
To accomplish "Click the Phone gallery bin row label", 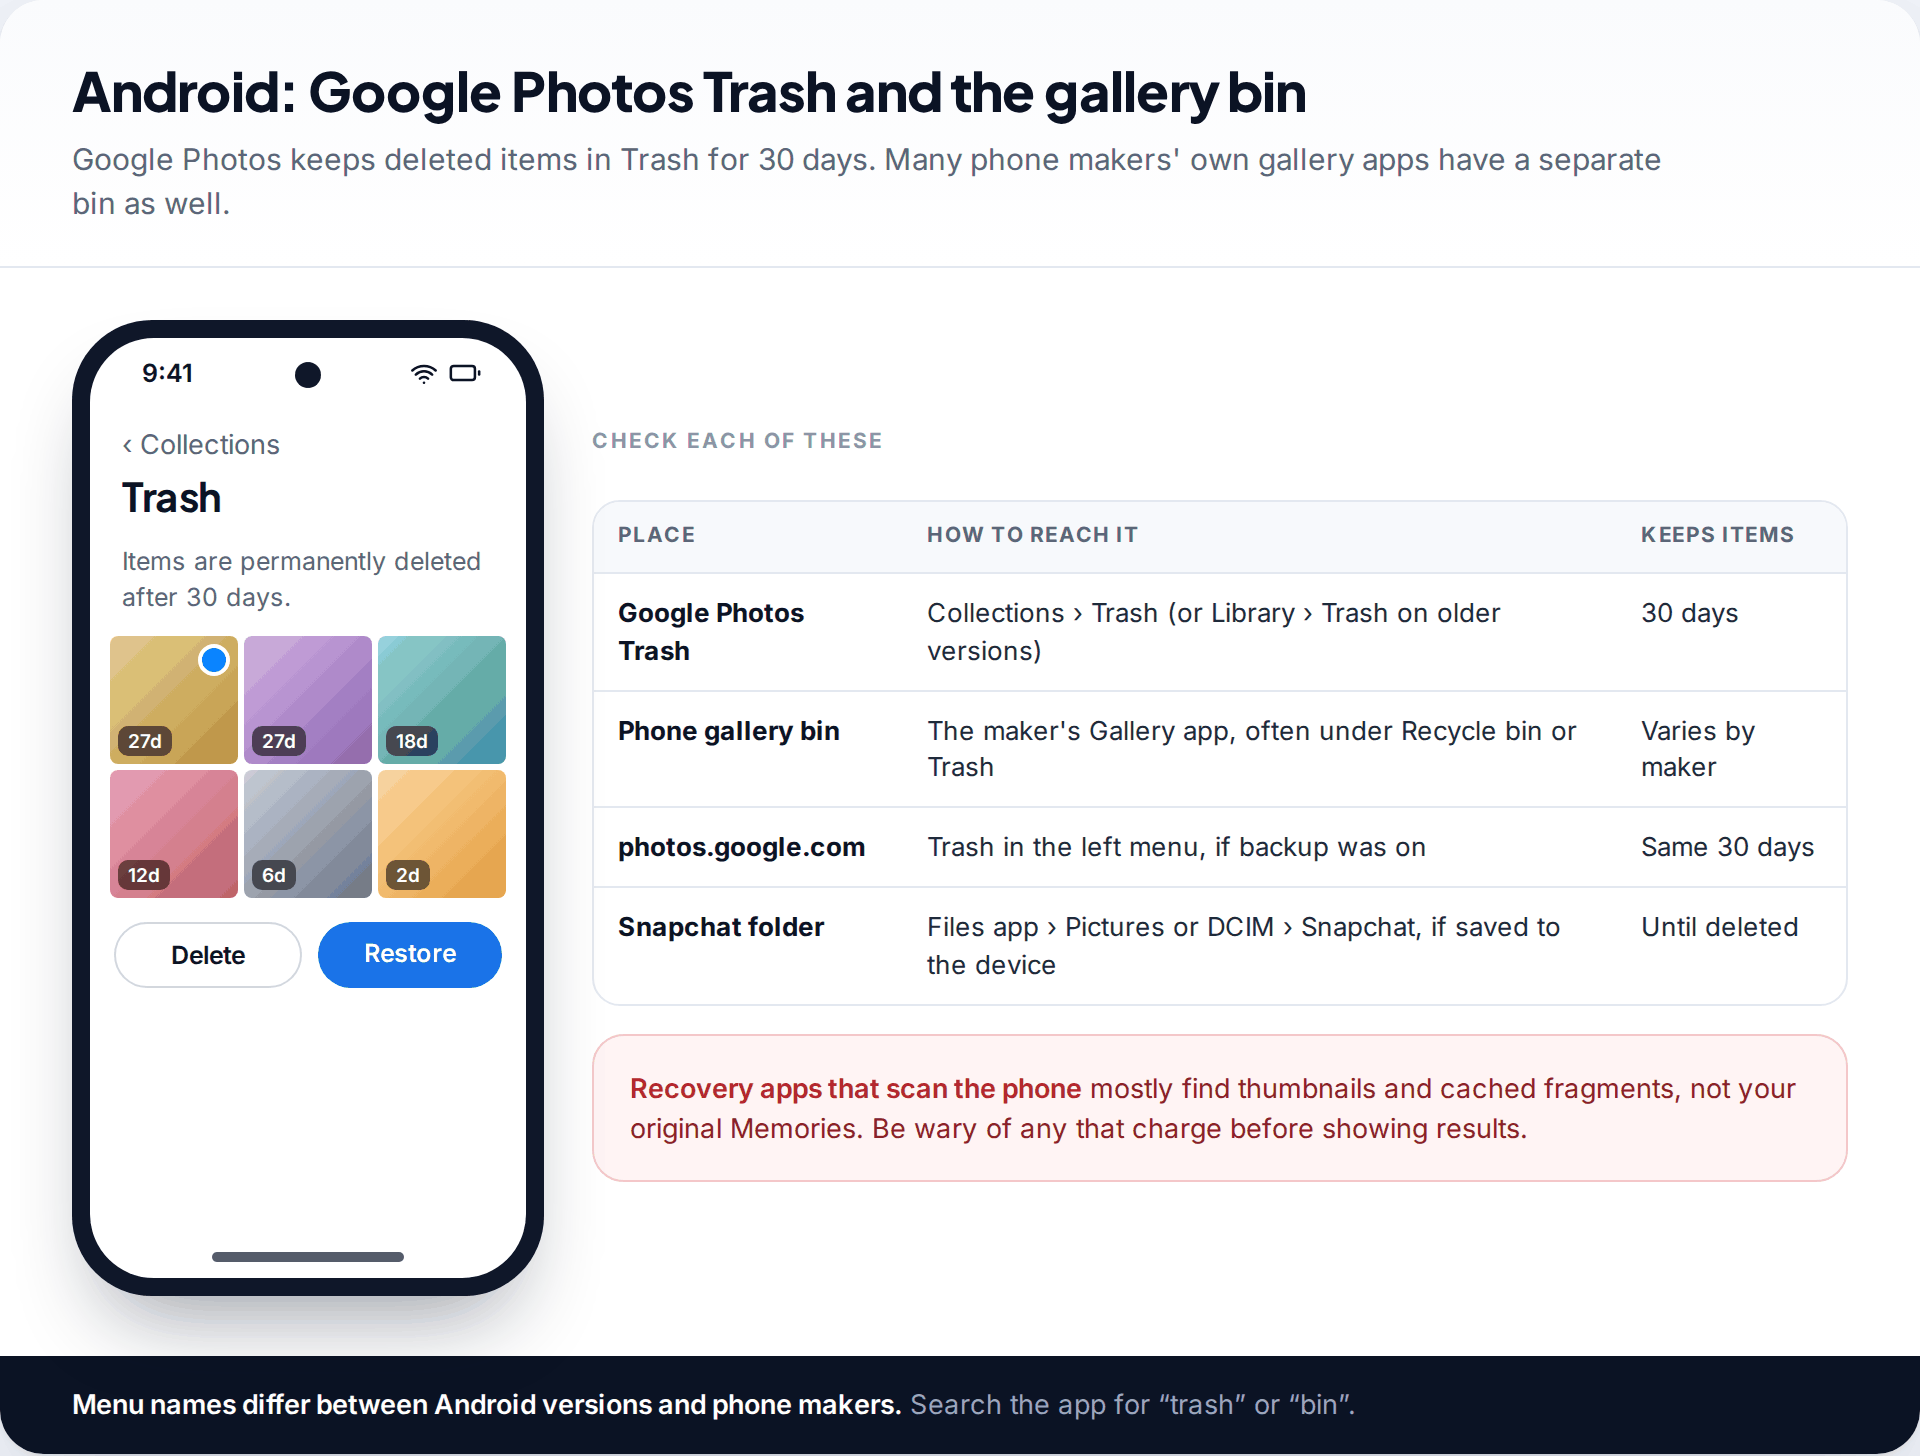I will pos(729,731).
